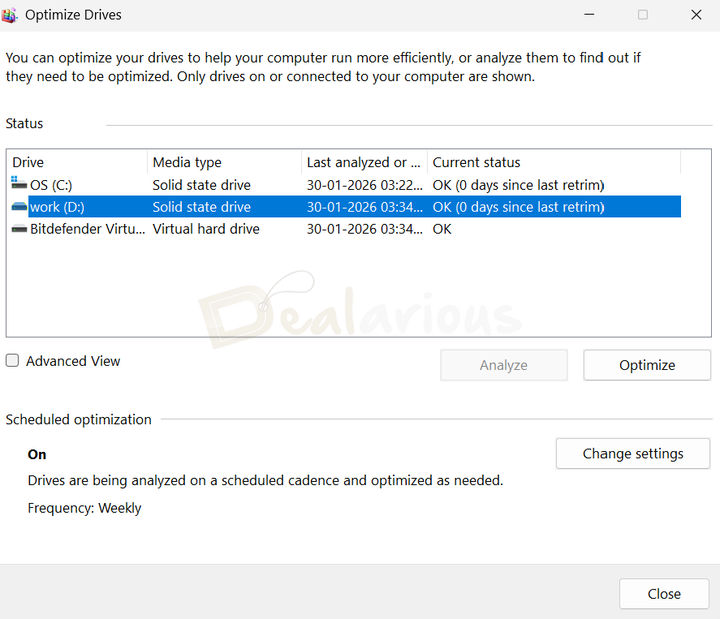This screenshot has height=619, width=720.
Task: Close the window with the title bar X
Action: [696, 15]
